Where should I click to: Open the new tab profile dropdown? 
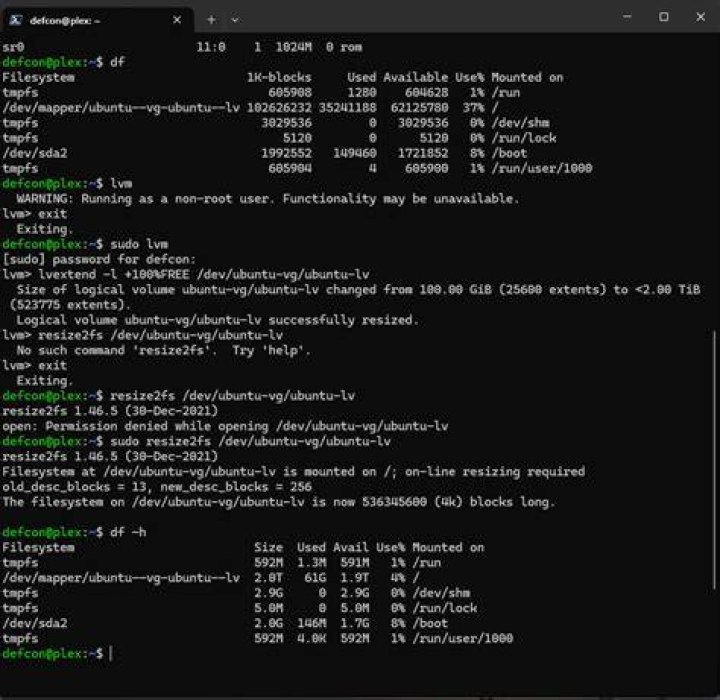click(x=235, y=20)
